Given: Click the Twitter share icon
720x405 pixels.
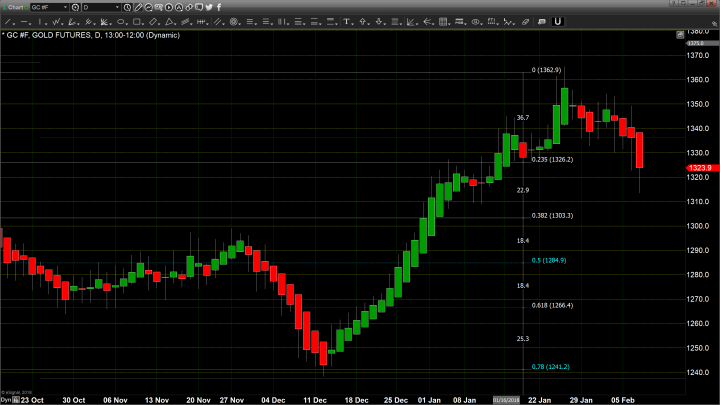Looking at the screenshot, I should click(208, 7).
